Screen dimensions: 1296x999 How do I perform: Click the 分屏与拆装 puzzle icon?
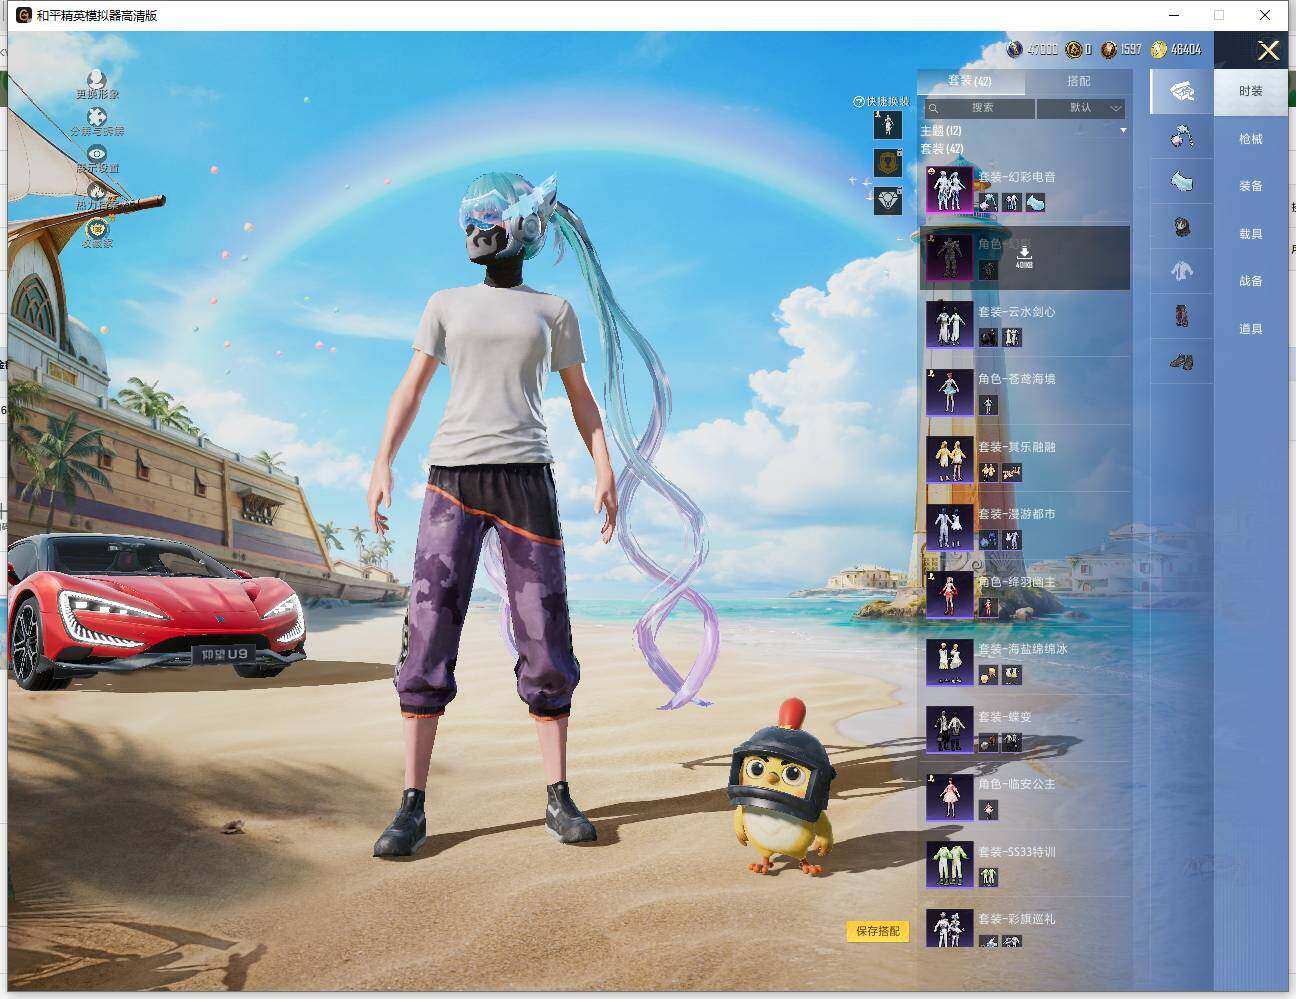[97, 117]
